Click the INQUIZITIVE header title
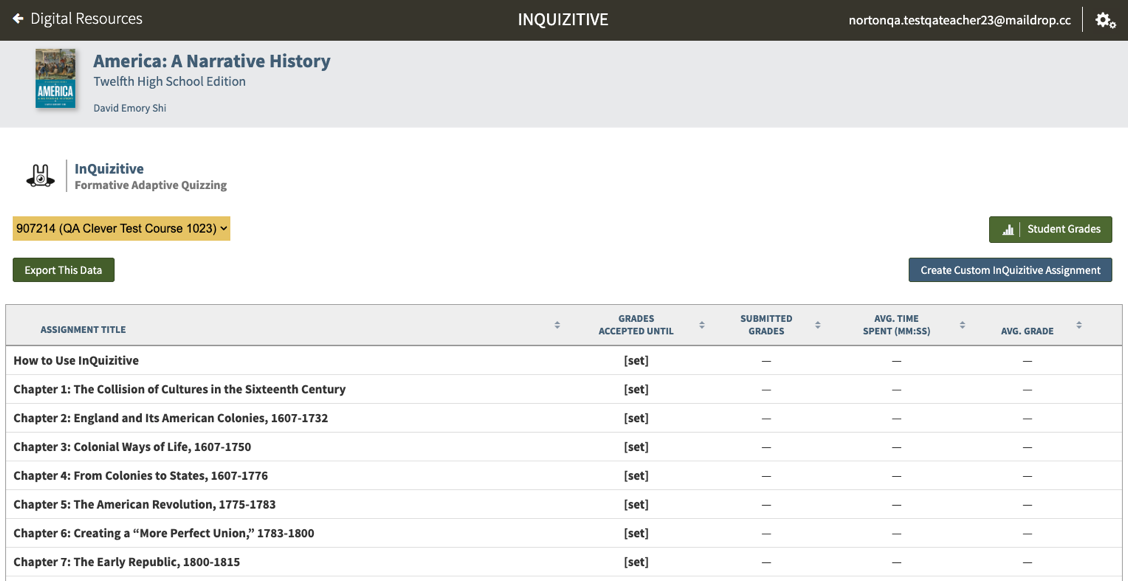 tap(563, 20)
